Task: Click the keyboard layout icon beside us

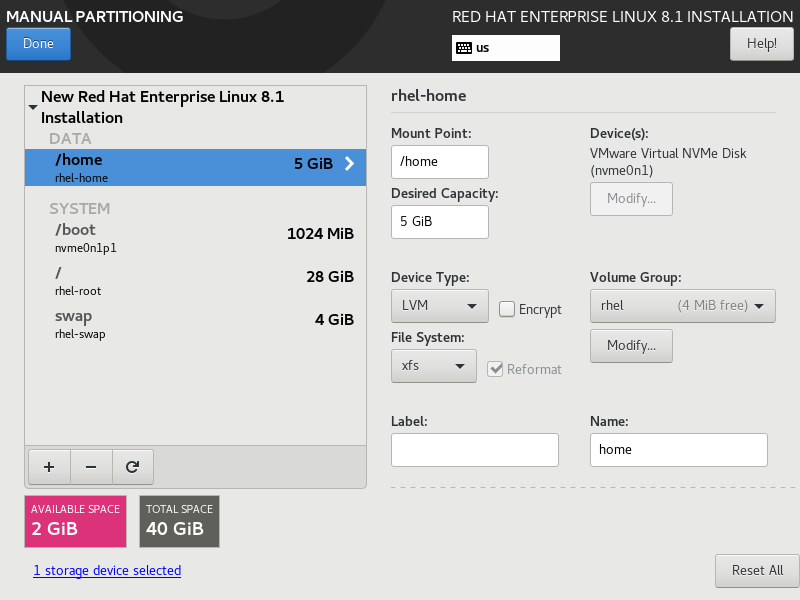Action: 464,48
